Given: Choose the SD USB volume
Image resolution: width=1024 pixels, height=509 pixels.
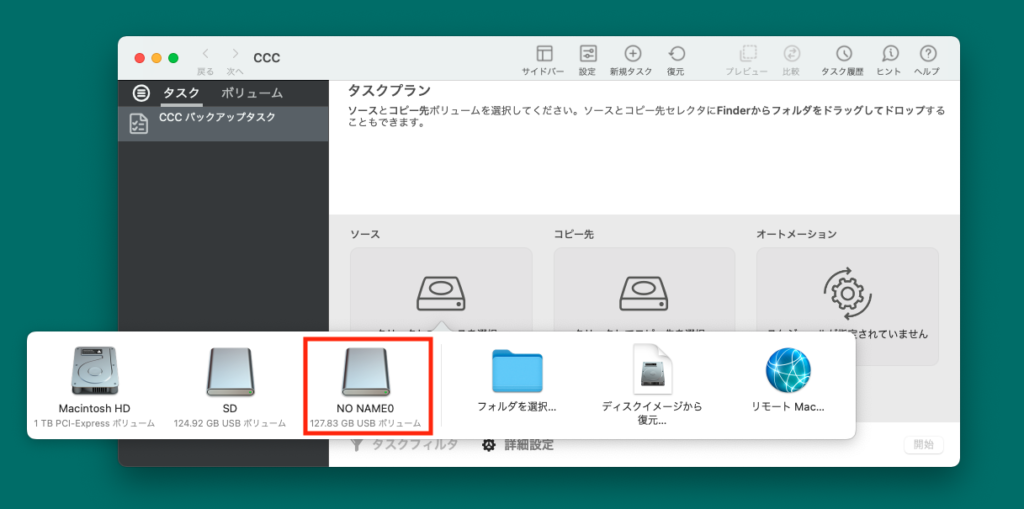Looking at the screenshot, I should click(x=230, y=387).
